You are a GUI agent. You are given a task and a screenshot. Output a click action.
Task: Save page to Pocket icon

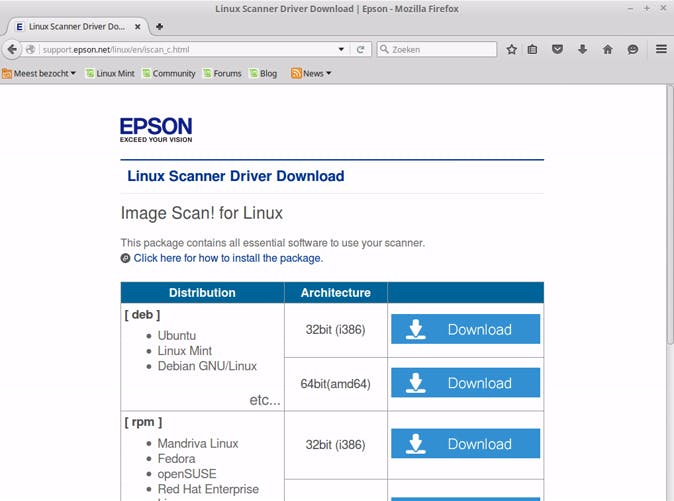557,49
